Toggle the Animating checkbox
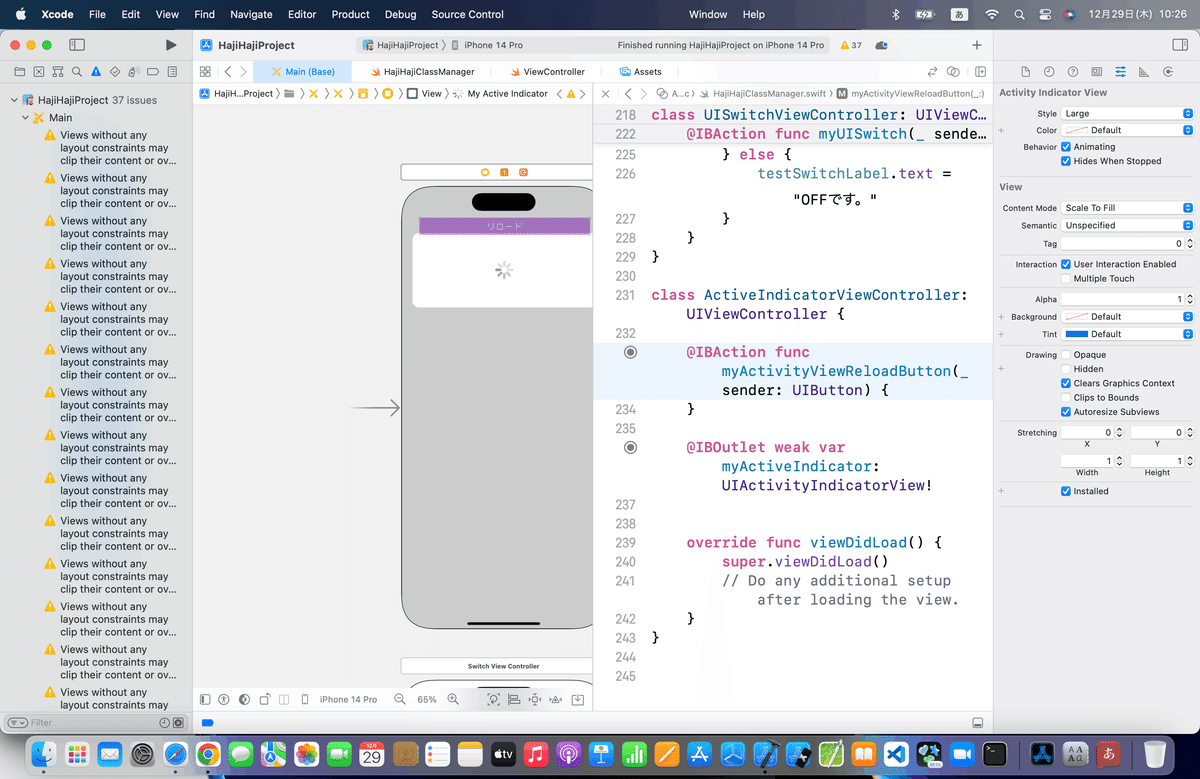This screenshot has height=779, width=1200. [1066, 146]
